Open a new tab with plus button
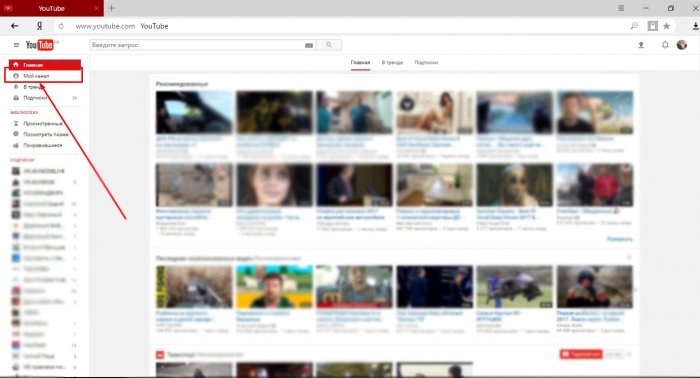Screen dimensions: 700x378 (x=112, y=8)
